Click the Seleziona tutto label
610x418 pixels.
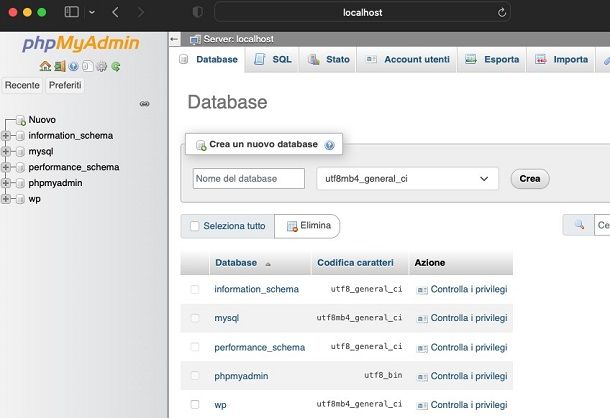click(234, 226)
